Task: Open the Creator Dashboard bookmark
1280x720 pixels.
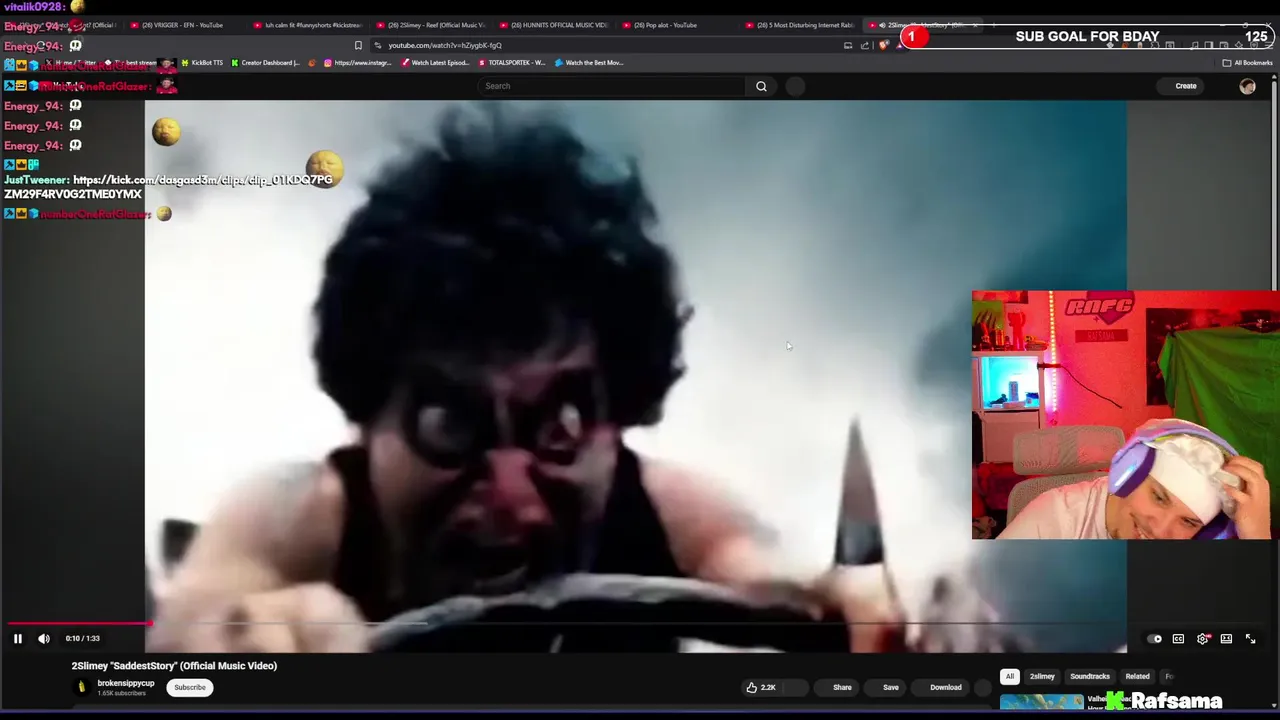Action: pos(265,63)
